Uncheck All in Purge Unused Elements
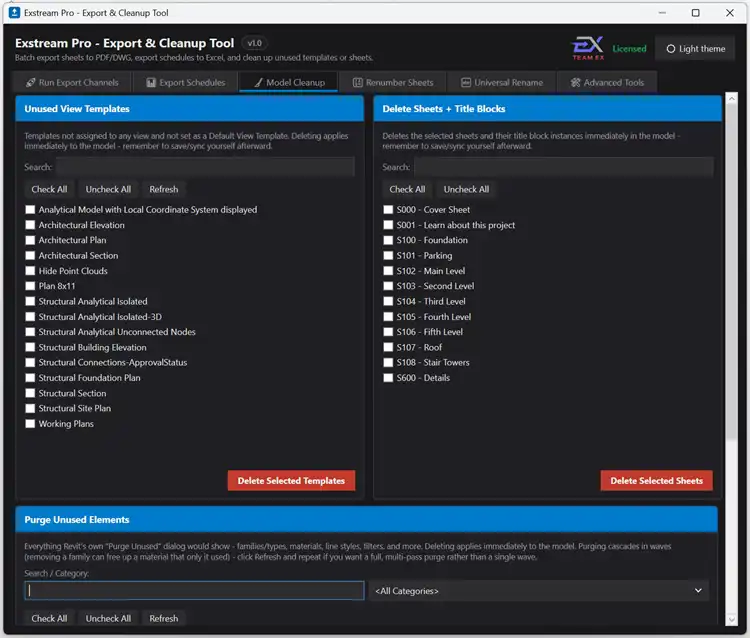This screenshot has width=750, height=638. click(108, 618)
